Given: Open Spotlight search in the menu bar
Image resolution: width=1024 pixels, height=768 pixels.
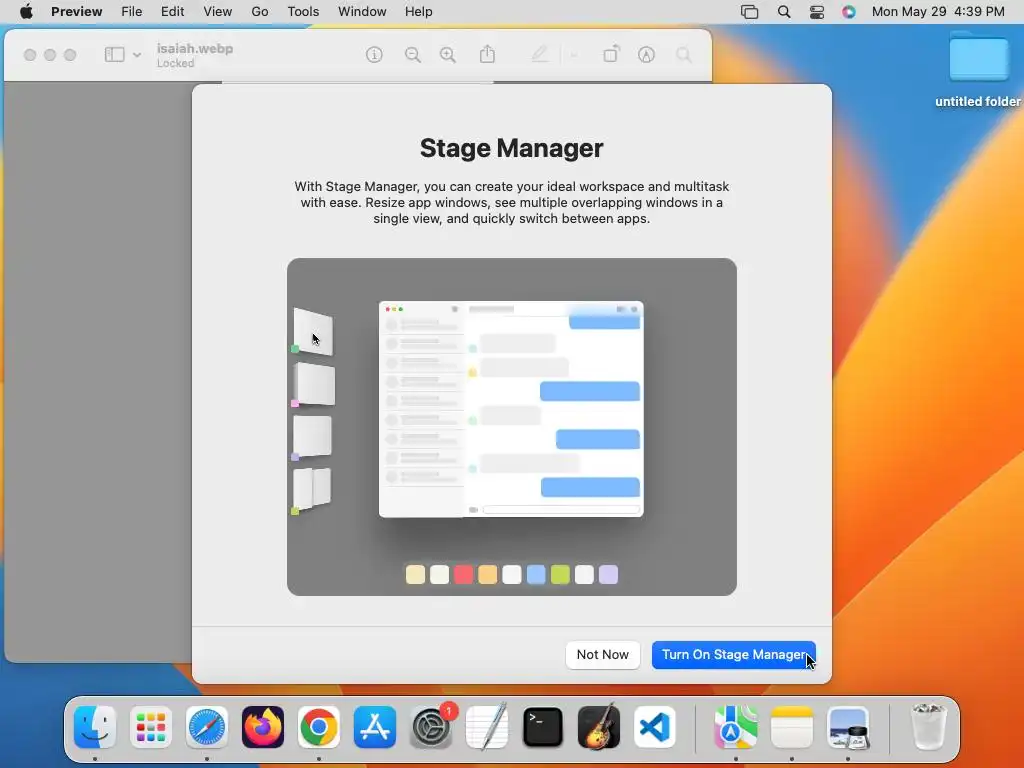Looking at the screenshot, I should (x=784, y=12).
